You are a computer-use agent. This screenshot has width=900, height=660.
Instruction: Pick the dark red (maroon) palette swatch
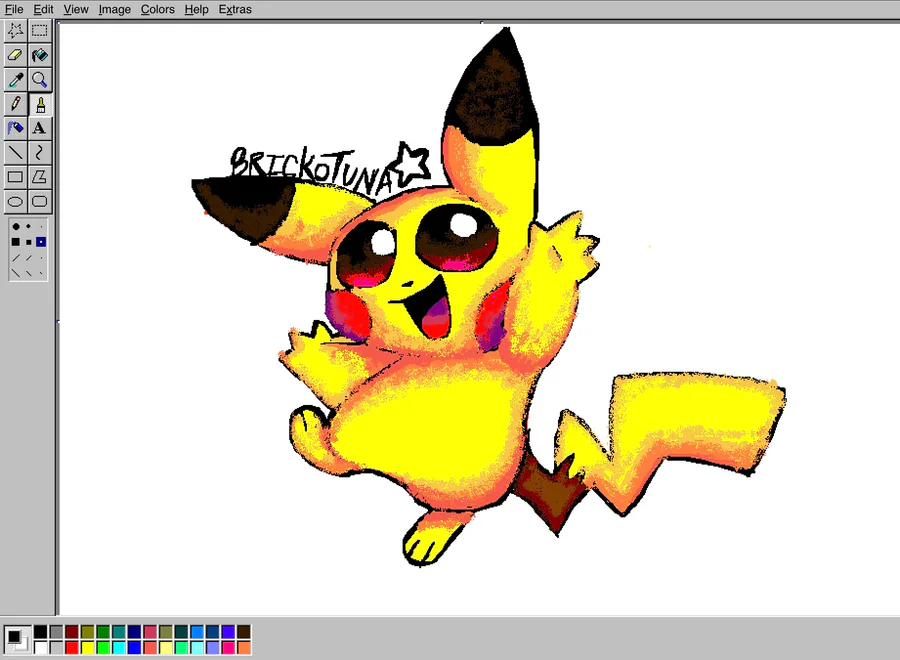pos(72,632)
